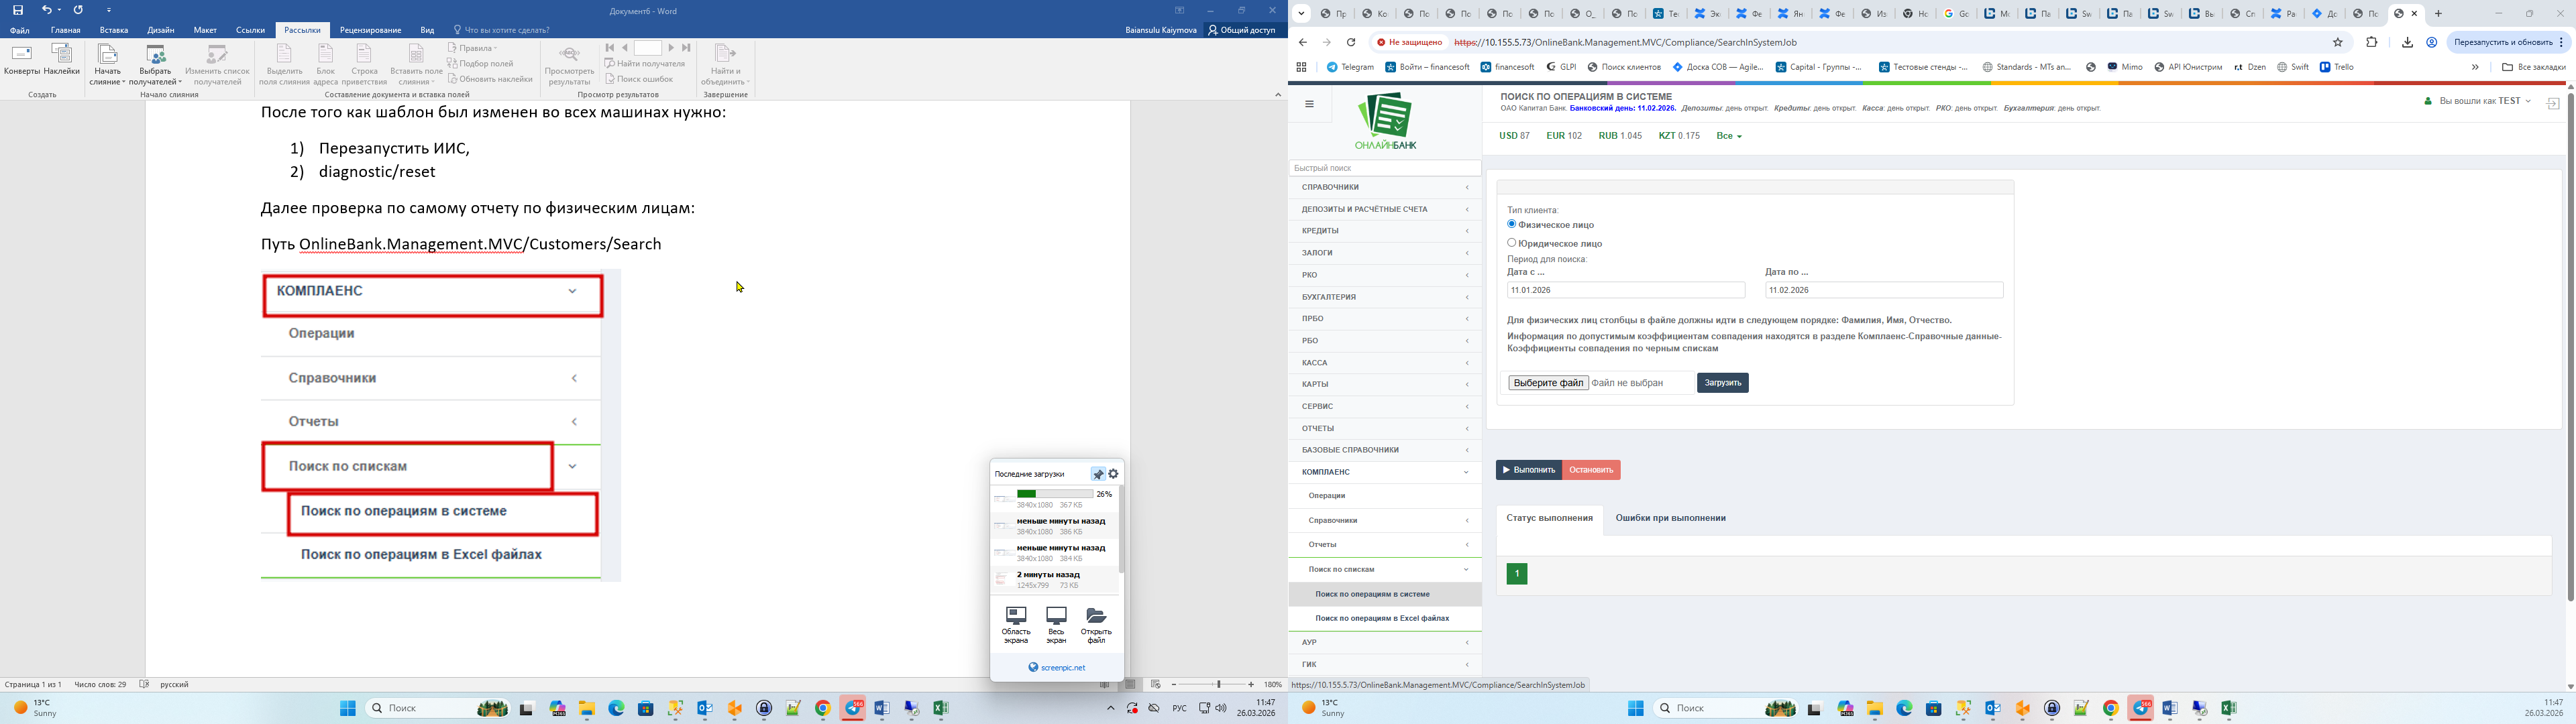Click the hamburger menu icon in OnlineBank

(1309, 104)
